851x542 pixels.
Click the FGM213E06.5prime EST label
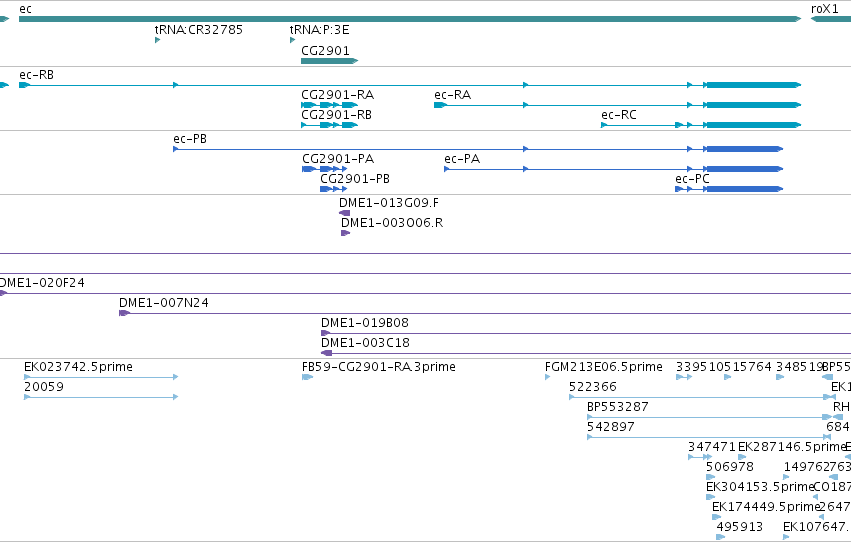pyautogui.click(x=604, y=367)
